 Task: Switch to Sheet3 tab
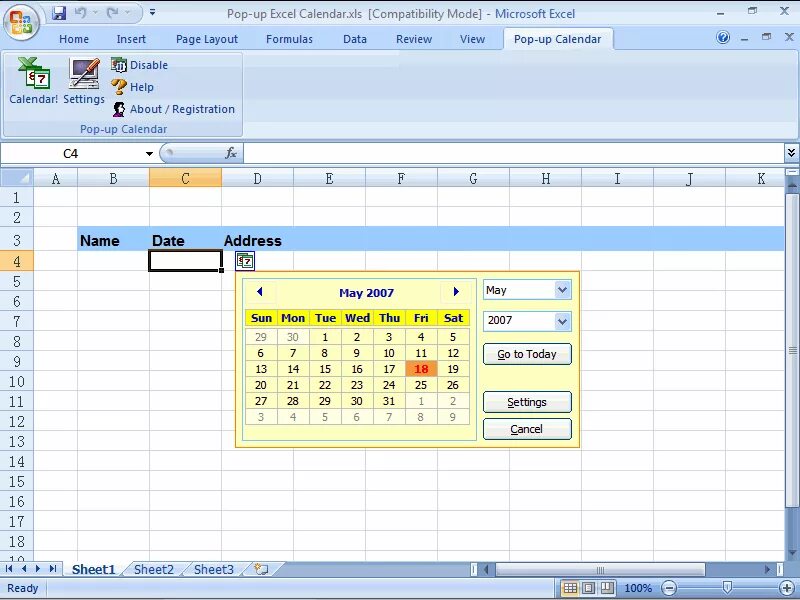pyautogui.click(x=214, y=569)
